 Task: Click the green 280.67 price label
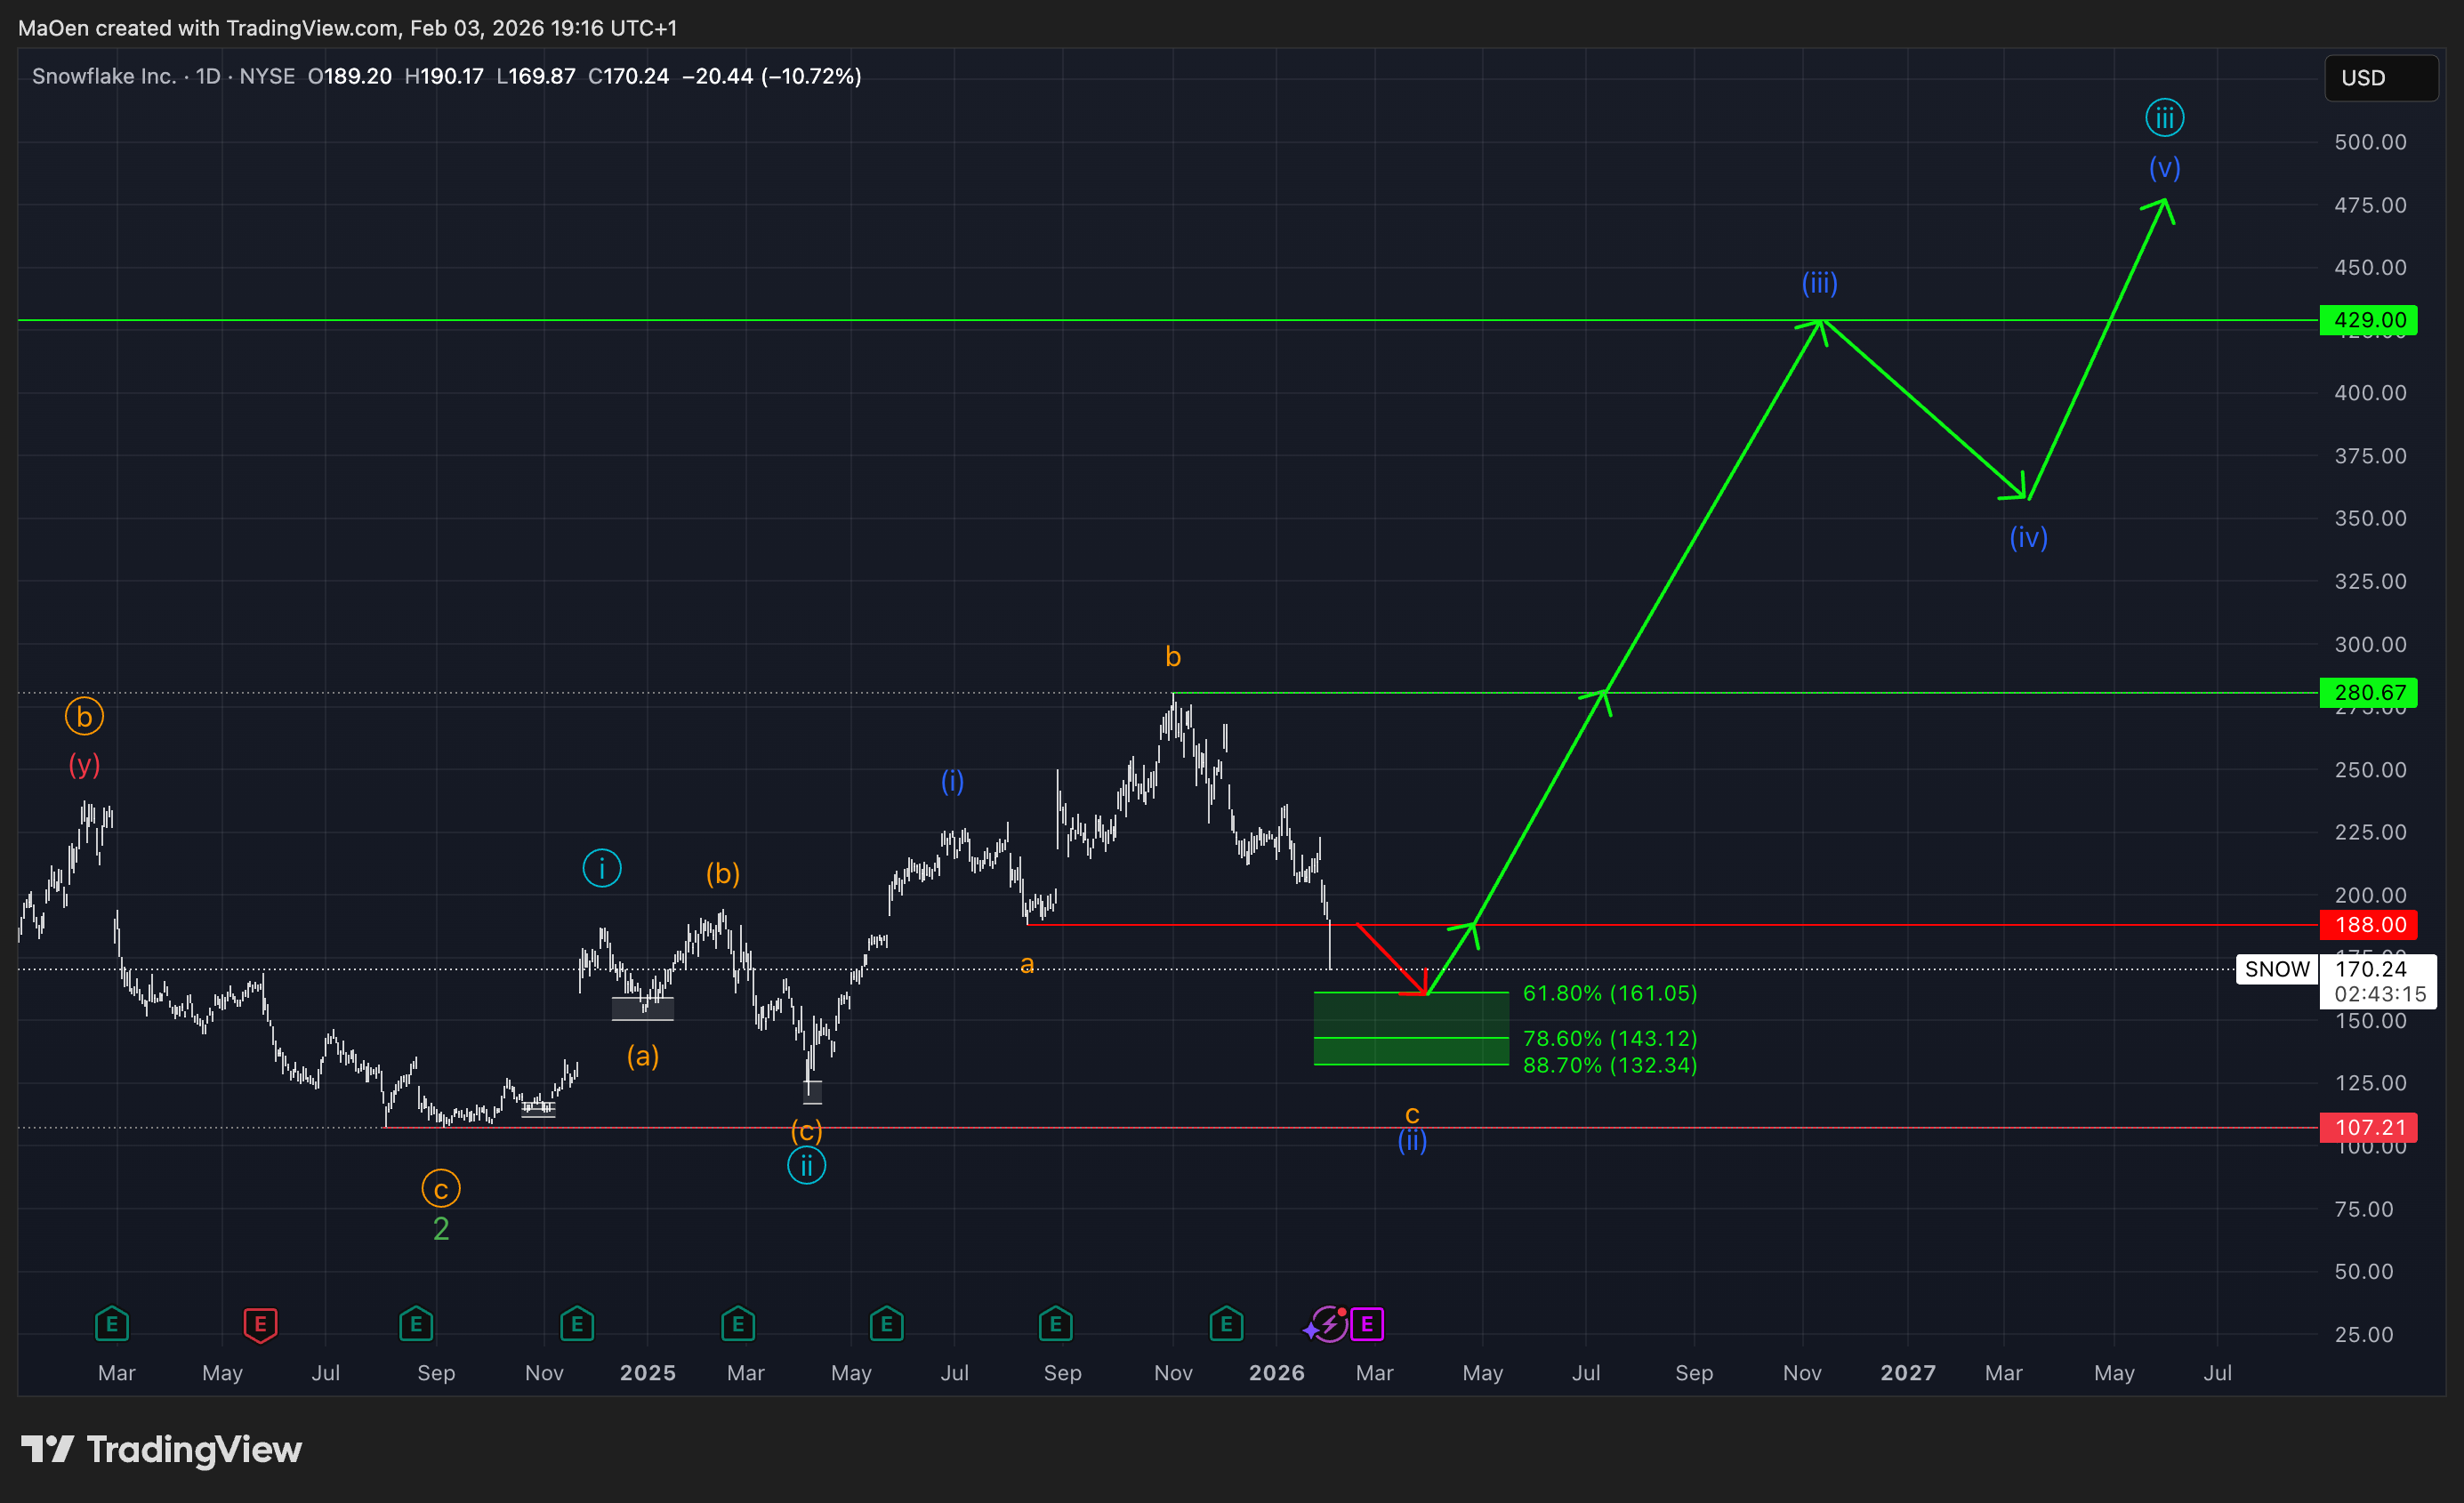[x=2368, y=692]
